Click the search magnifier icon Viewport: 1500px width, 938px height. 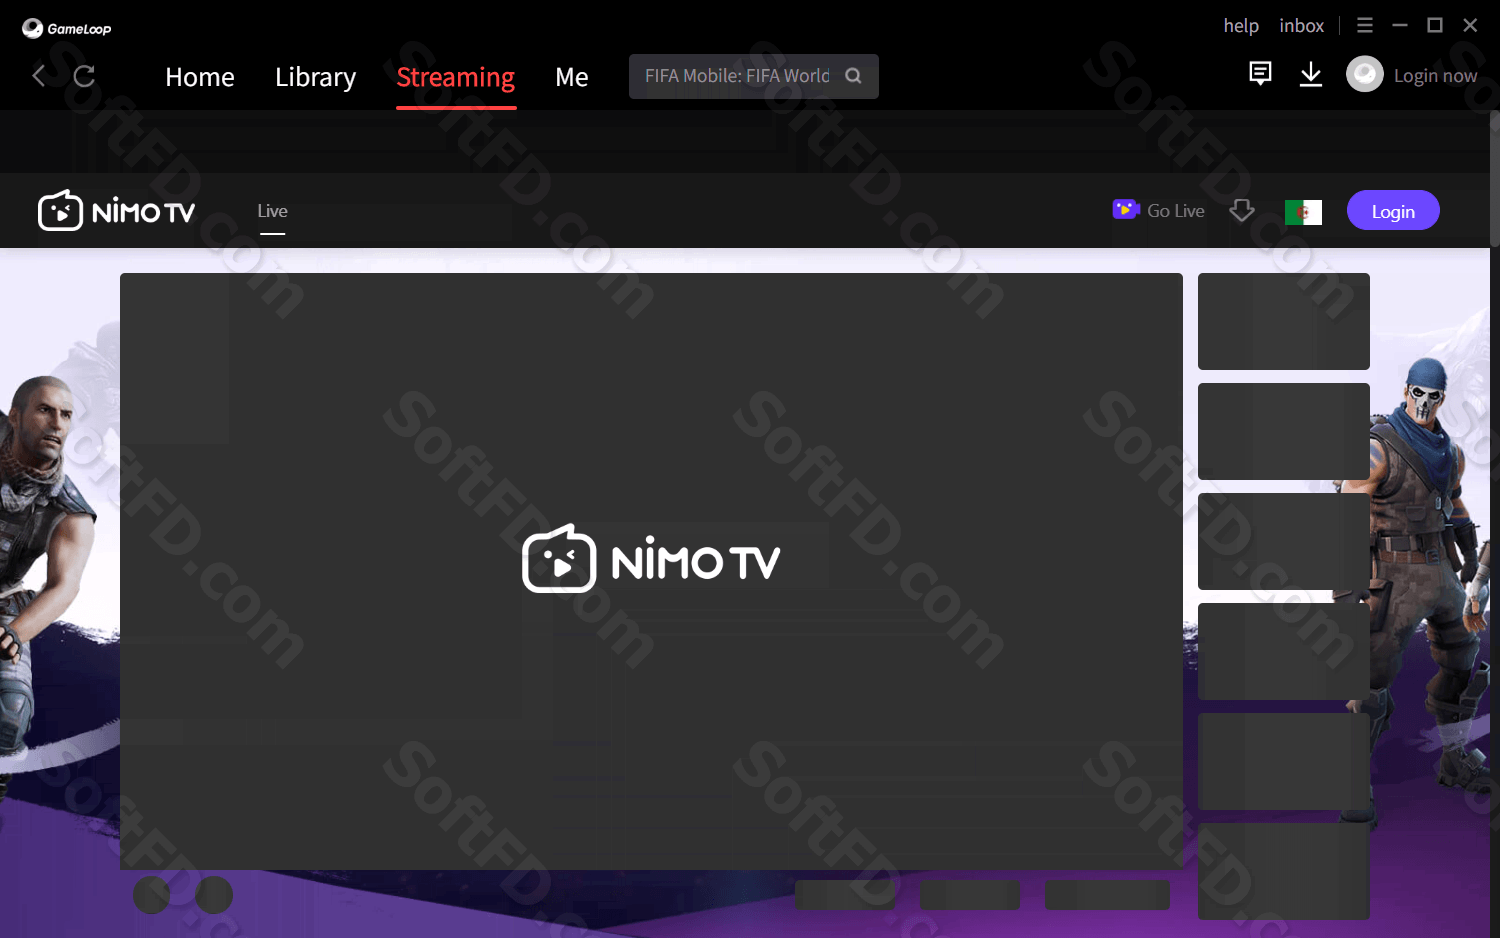point(853,76)
